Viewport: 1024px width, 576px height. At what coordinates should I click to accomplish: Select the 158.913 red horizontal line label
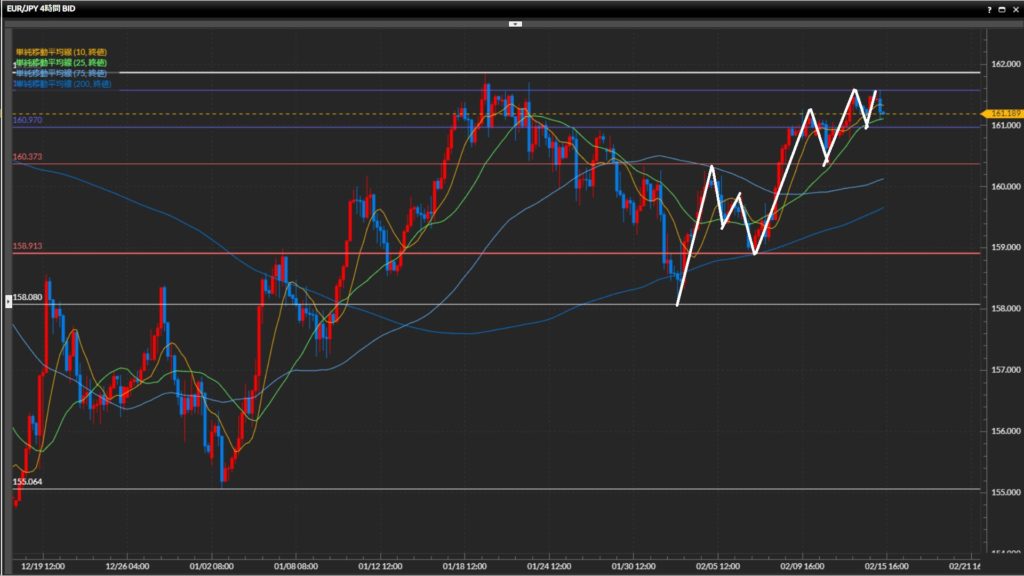(x=27, y=246)
